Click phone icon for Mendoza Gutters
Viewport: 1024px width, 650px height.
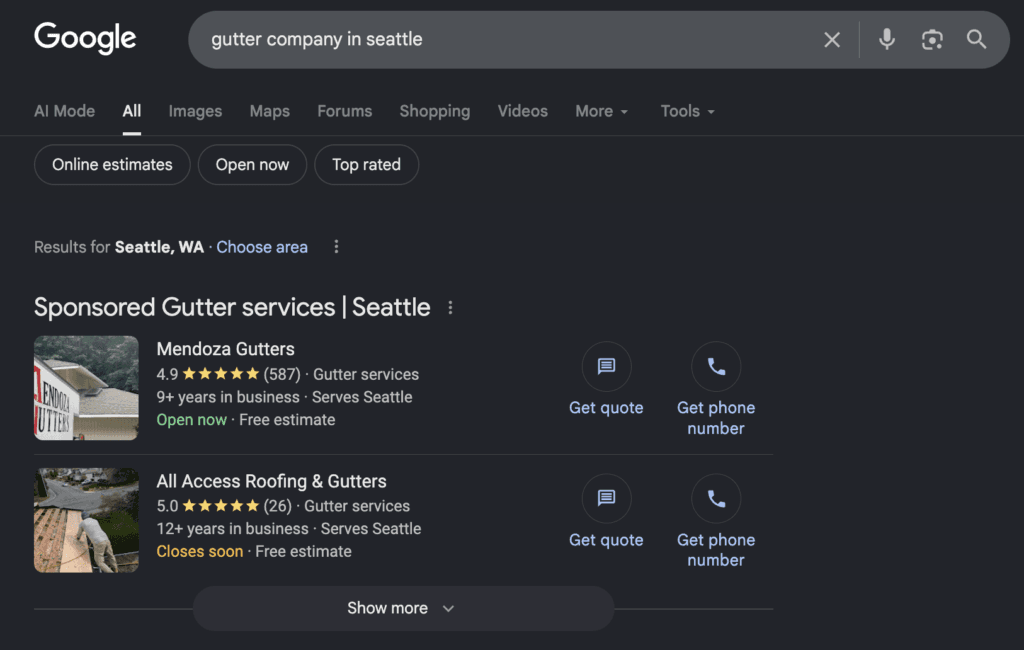pos(716,366)
